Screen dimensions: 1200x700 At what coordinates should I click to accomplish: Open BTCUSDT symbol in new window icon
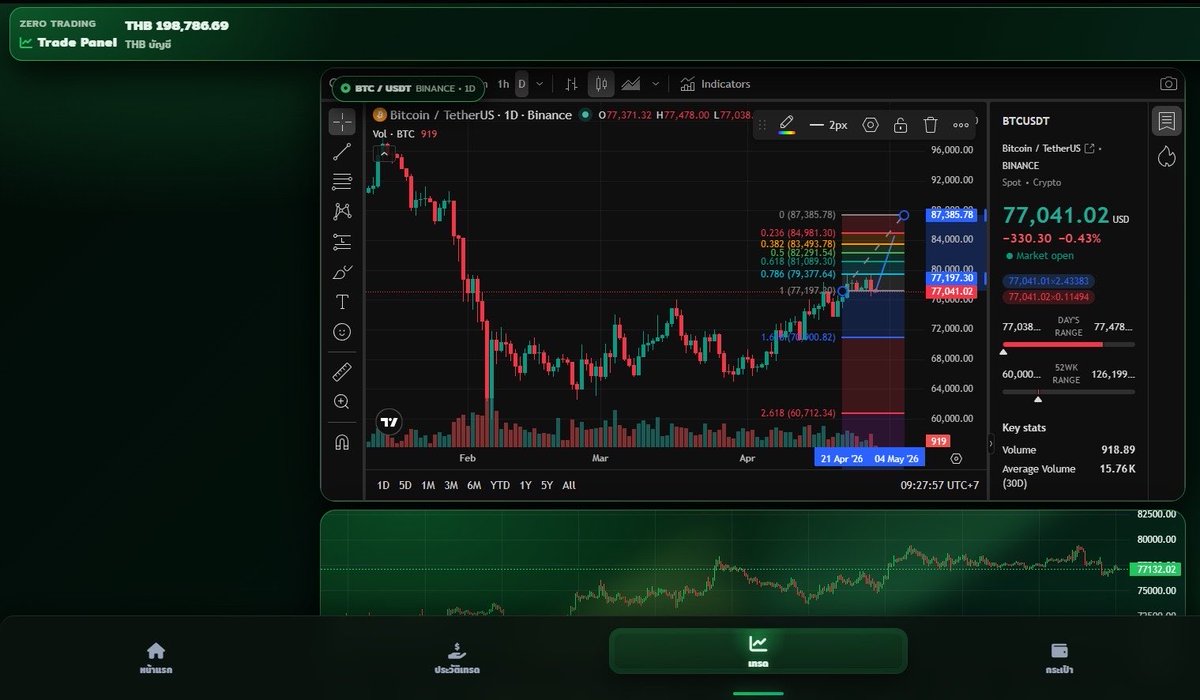click(x=1089, y=148)
